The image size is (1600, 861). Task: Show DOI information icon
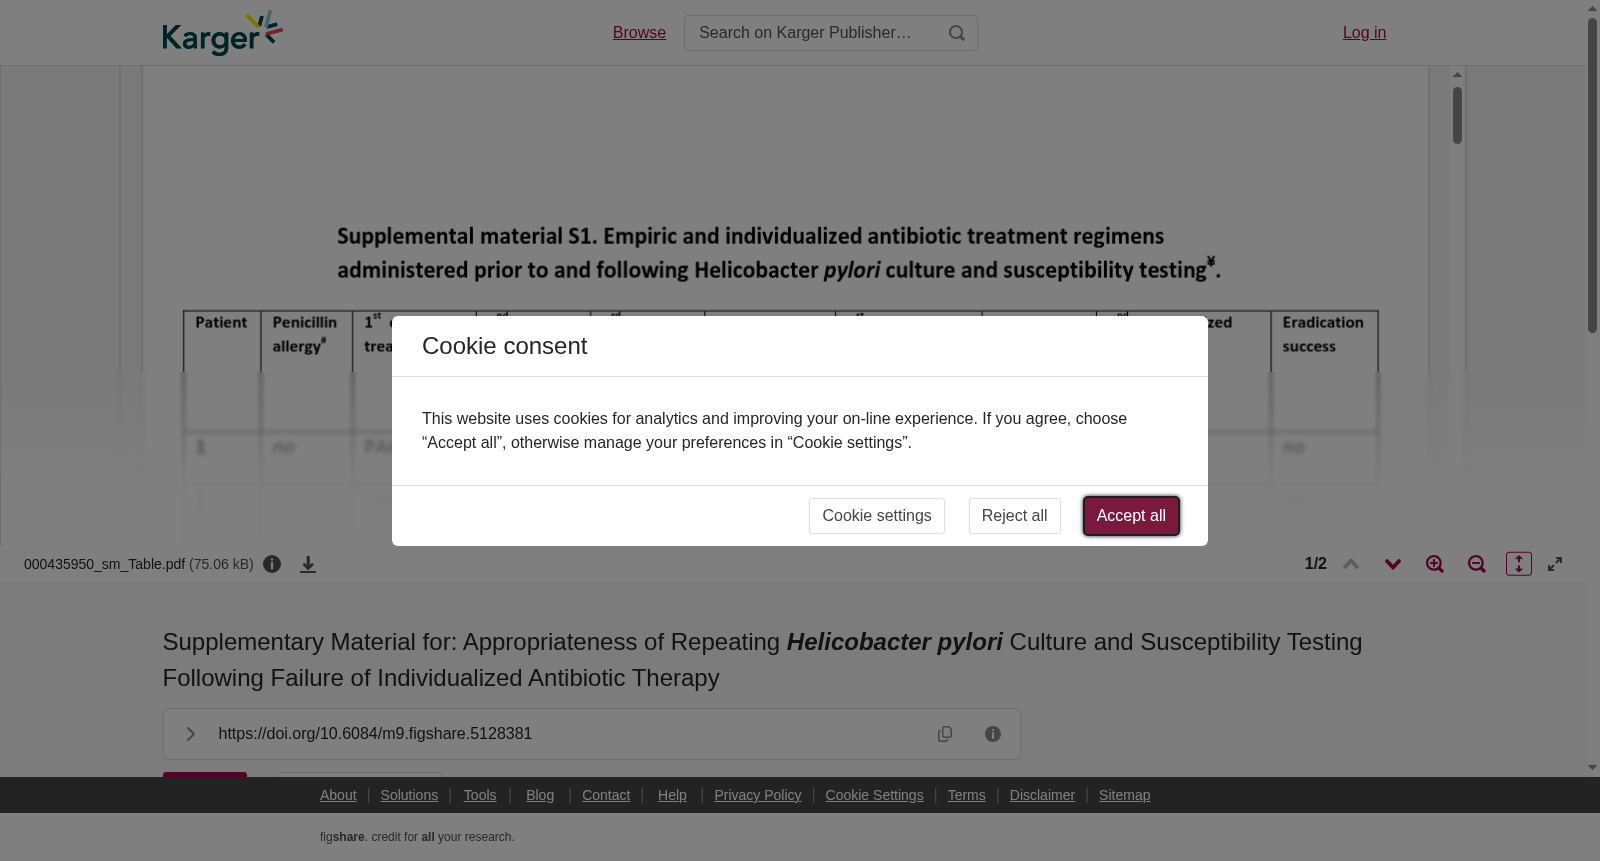[993, 734]
